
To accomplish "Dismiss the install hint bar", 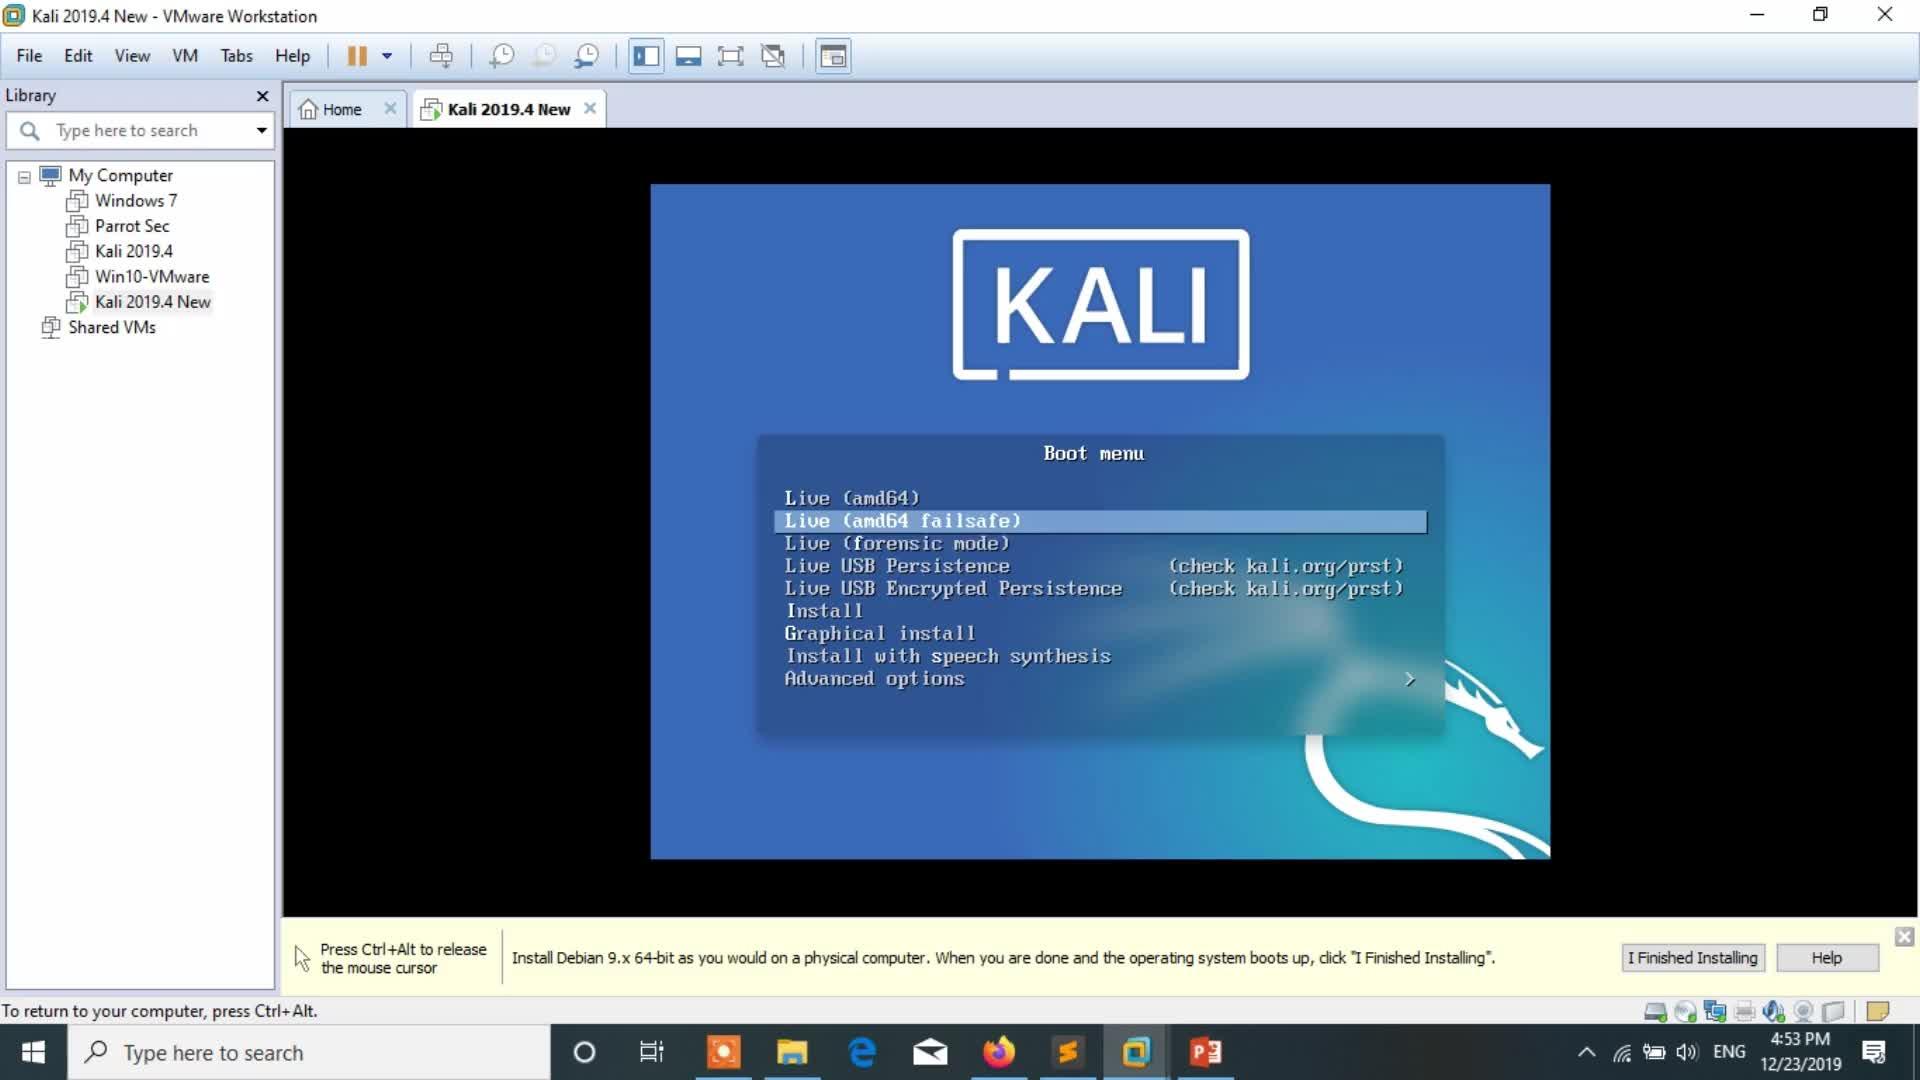I will (1905, 937).
